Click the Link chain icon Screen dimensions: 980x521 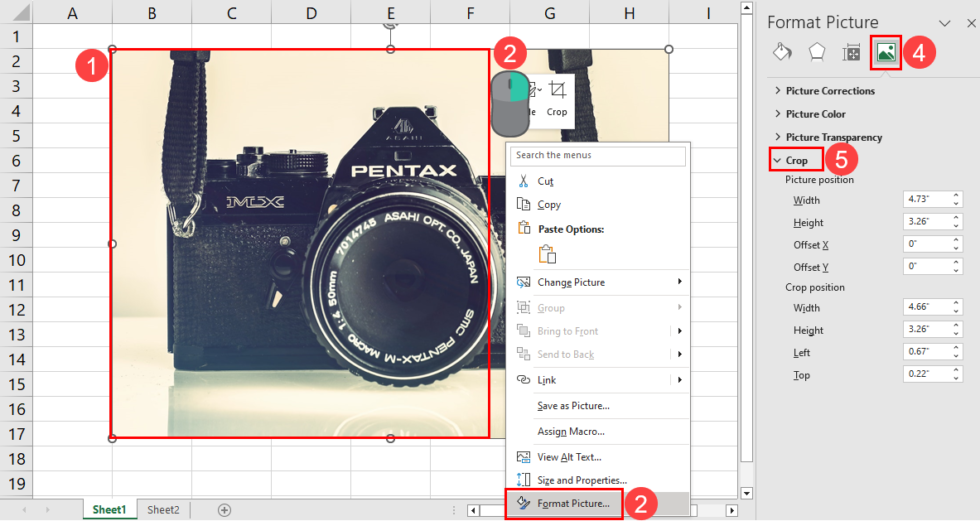coord(524,380)
